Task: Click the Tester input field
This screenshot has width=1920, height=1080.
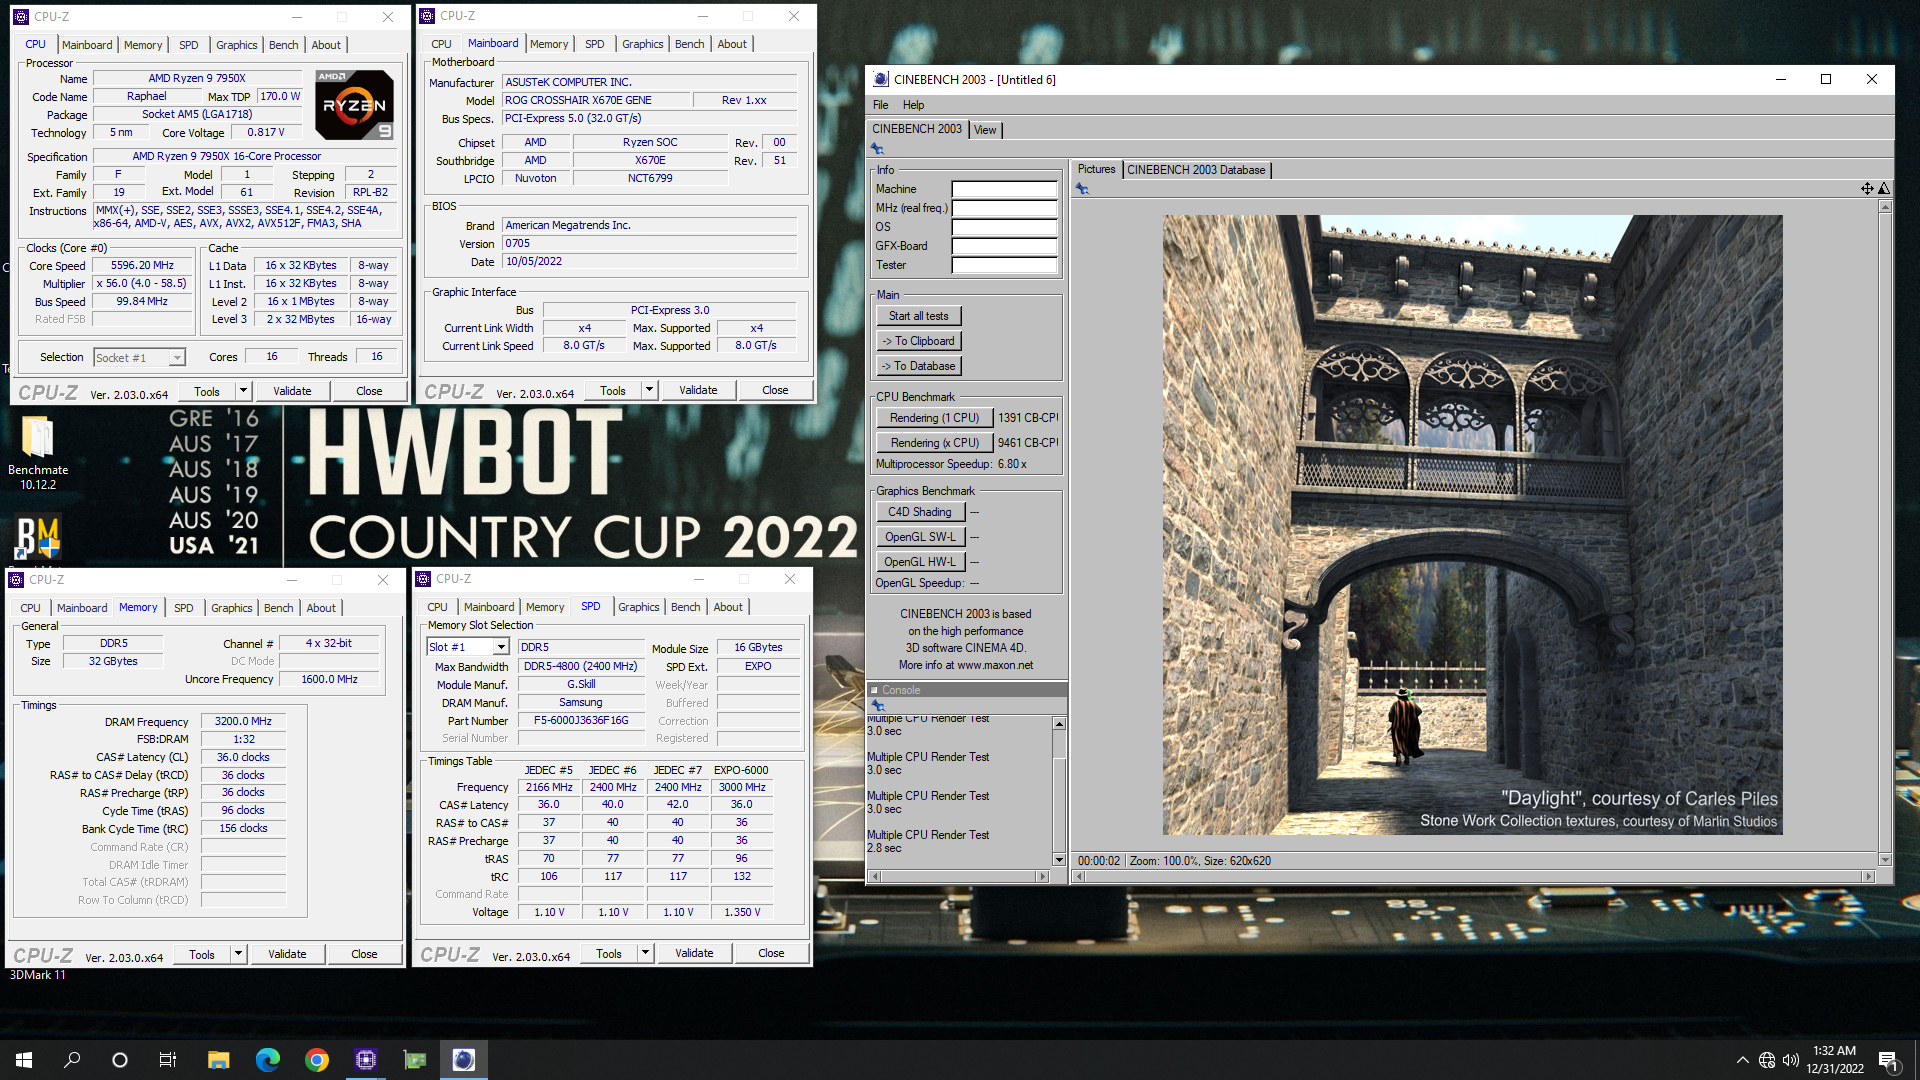Action: click(1004, 265)
